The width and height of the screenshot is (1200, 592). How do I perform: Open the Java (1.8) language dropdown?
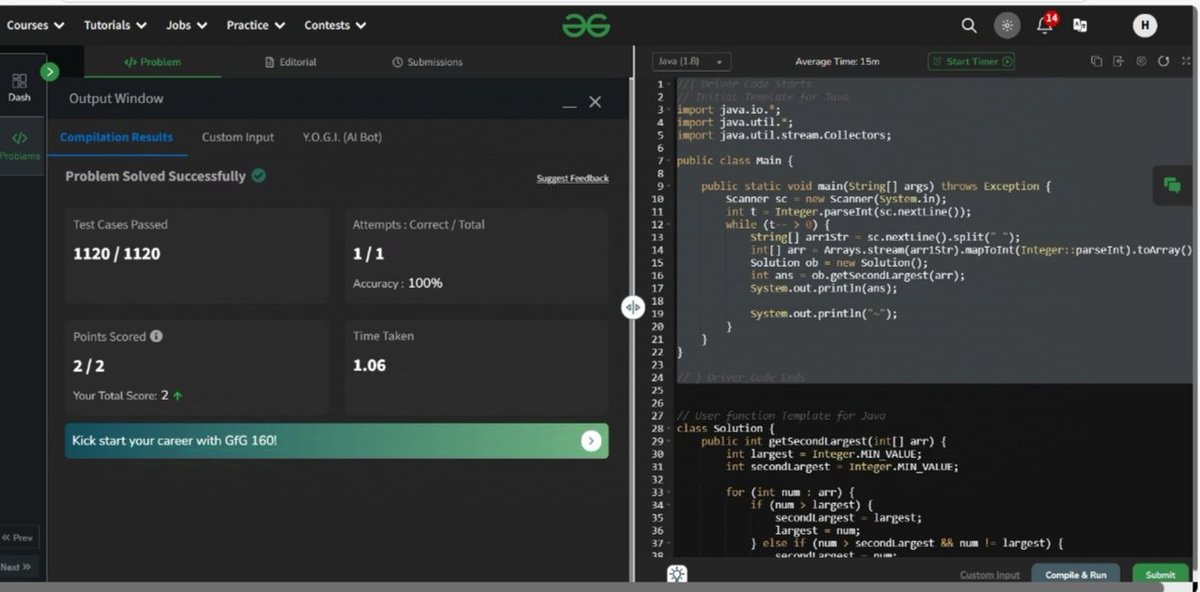[x=692, y=61]
